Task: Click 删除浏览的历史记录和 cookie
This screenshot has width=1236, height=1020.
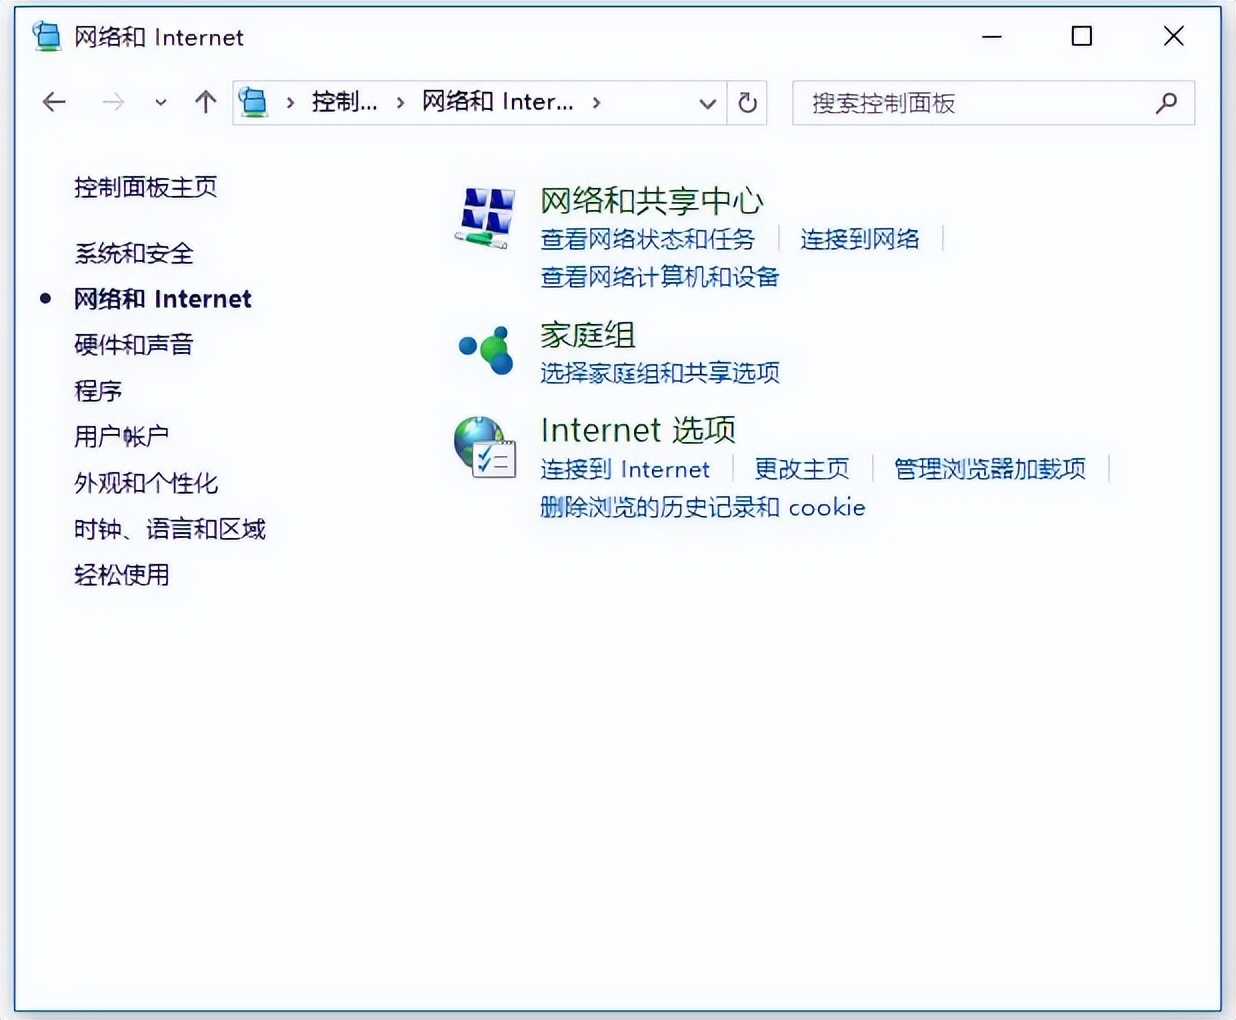Action: coord(702,507)
